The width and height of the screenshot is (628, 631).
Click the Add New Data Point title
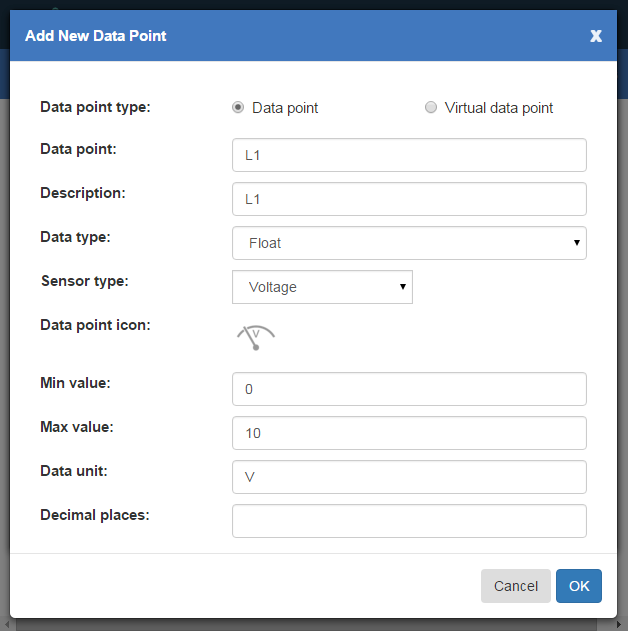point(96,36)
